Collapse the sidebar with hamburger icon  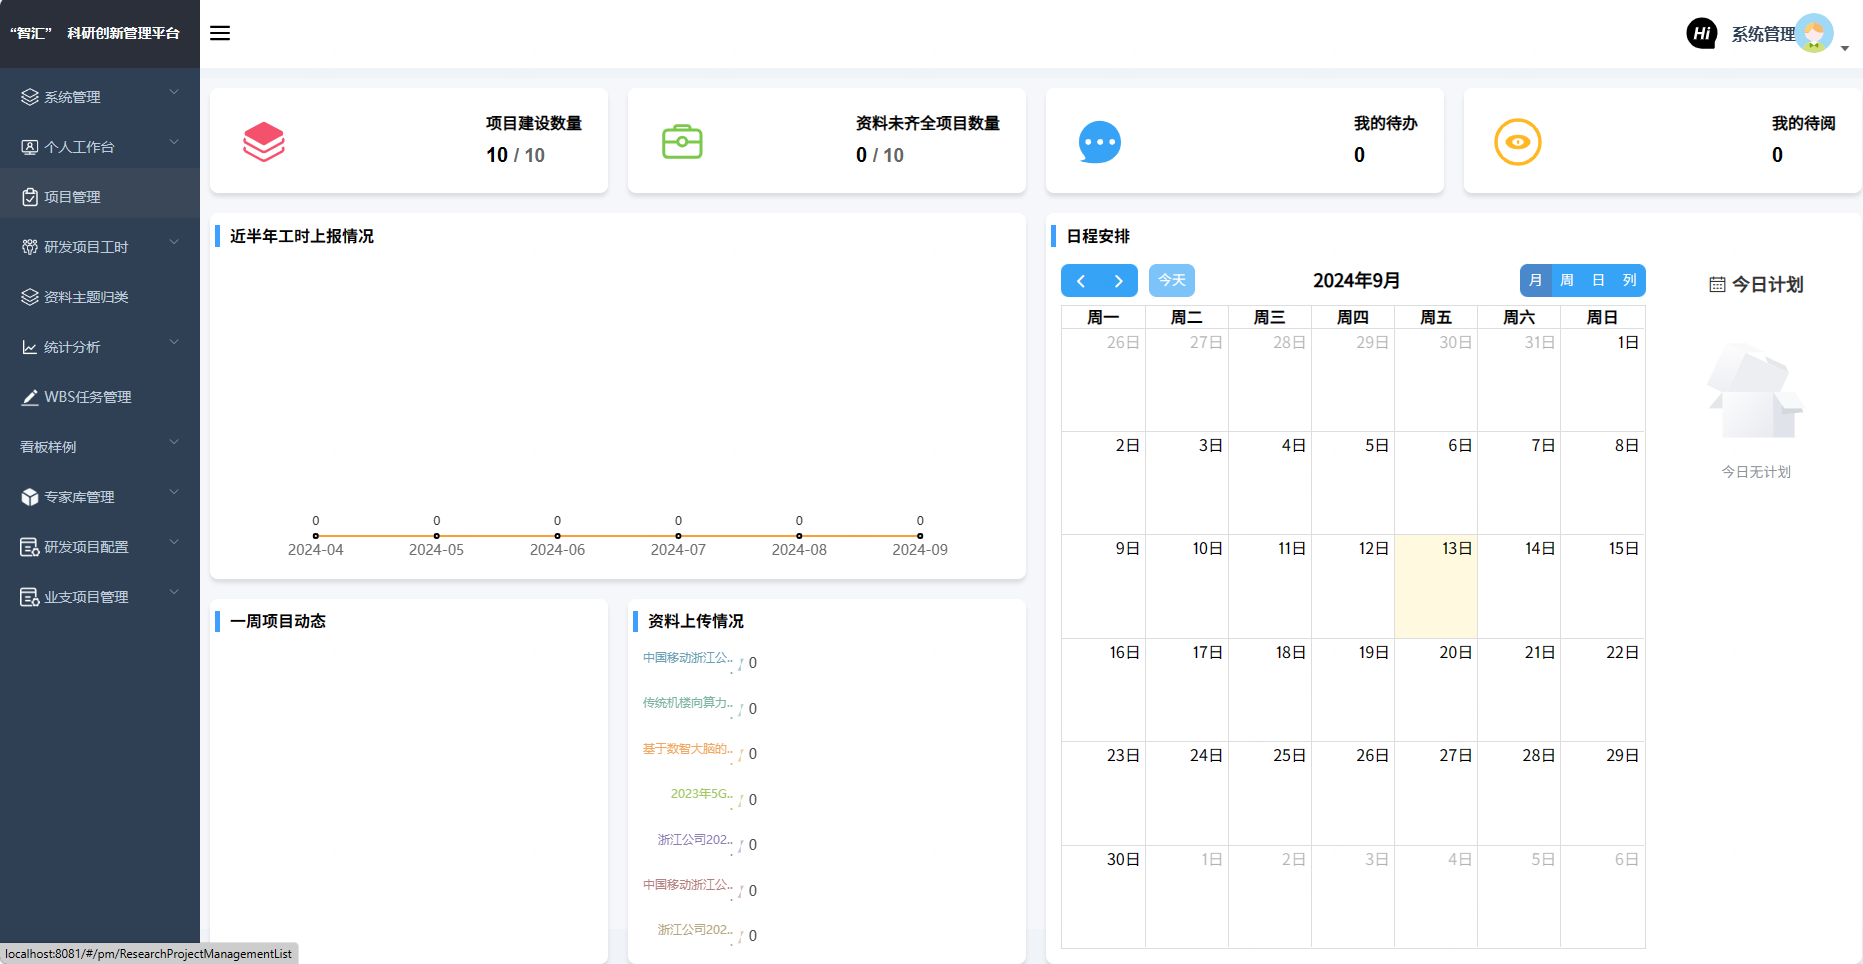[x=220, y=33]
